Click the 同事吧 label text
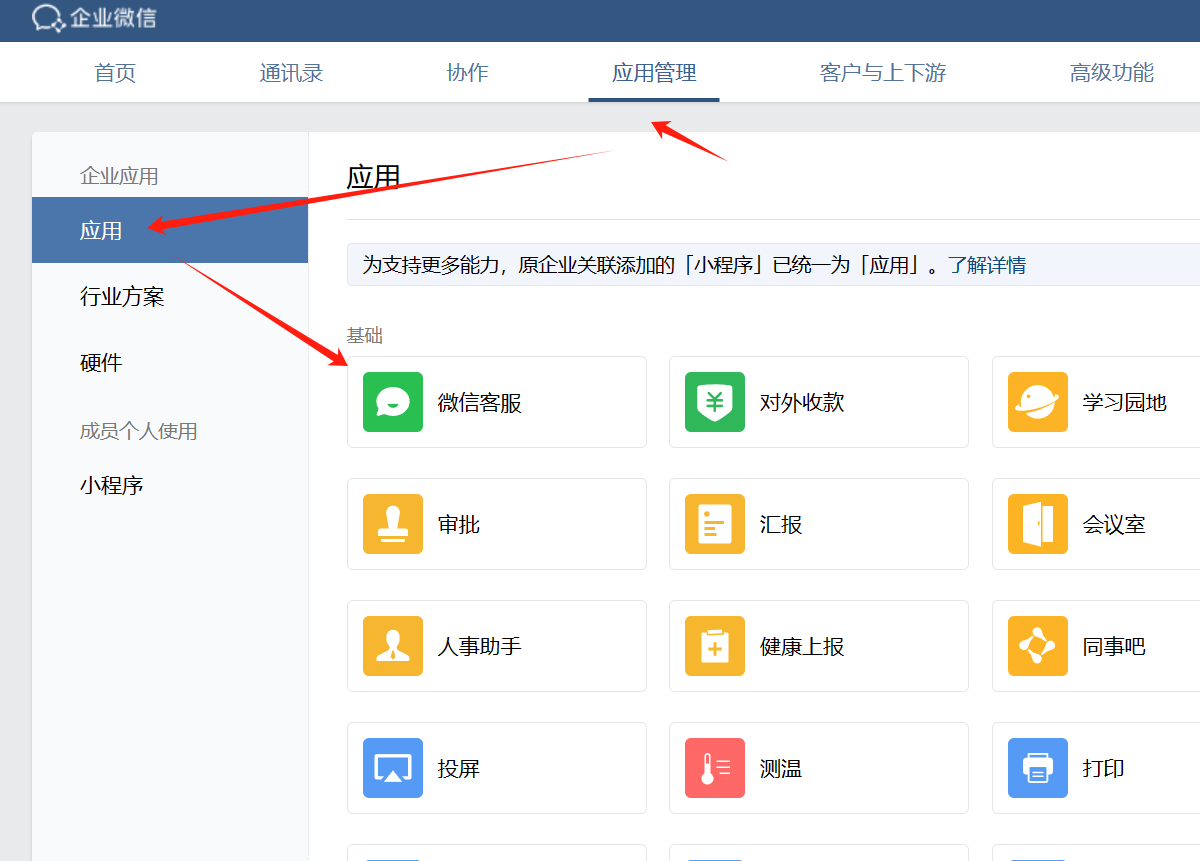Viewport: 1200px width, 861px height. point(1114,647)
